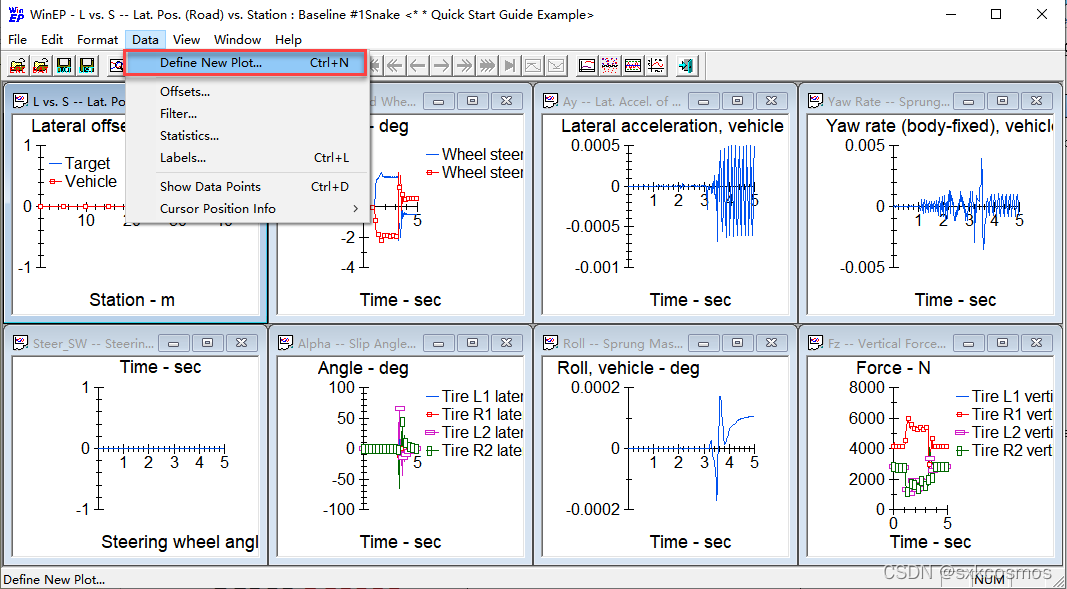This screenshot has height=589, width=1067.
Task: Click the Alpha Slip Angle window title icon
Action: [285, 343]
